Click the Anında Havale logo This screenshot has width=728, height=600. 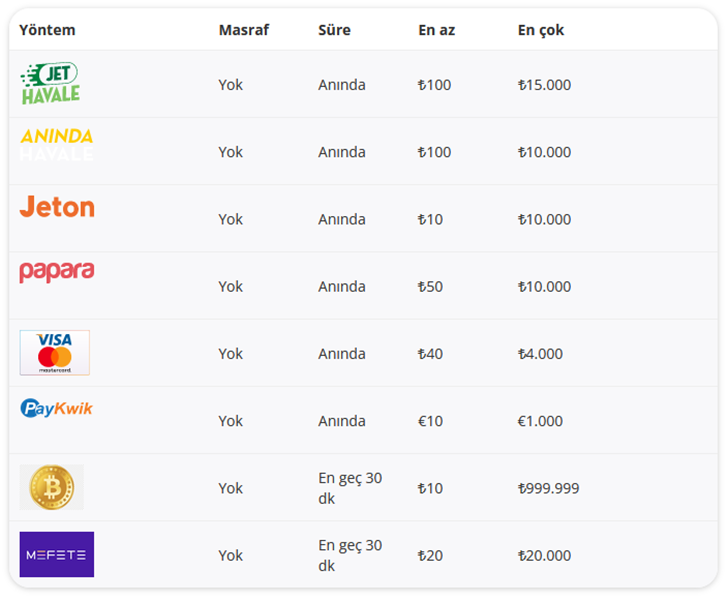[57, 144]
